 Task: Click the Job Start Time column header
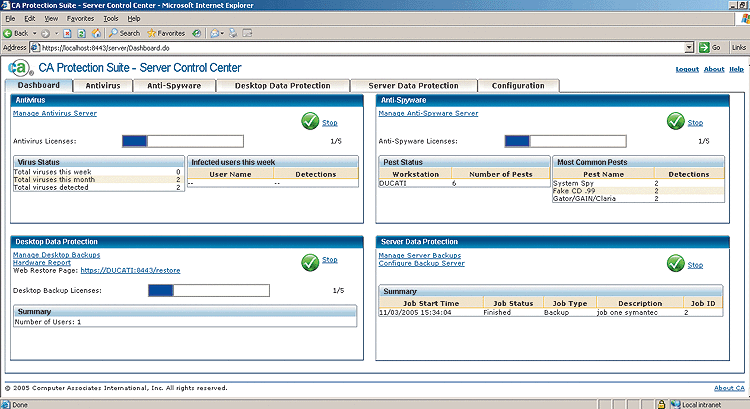431,303
